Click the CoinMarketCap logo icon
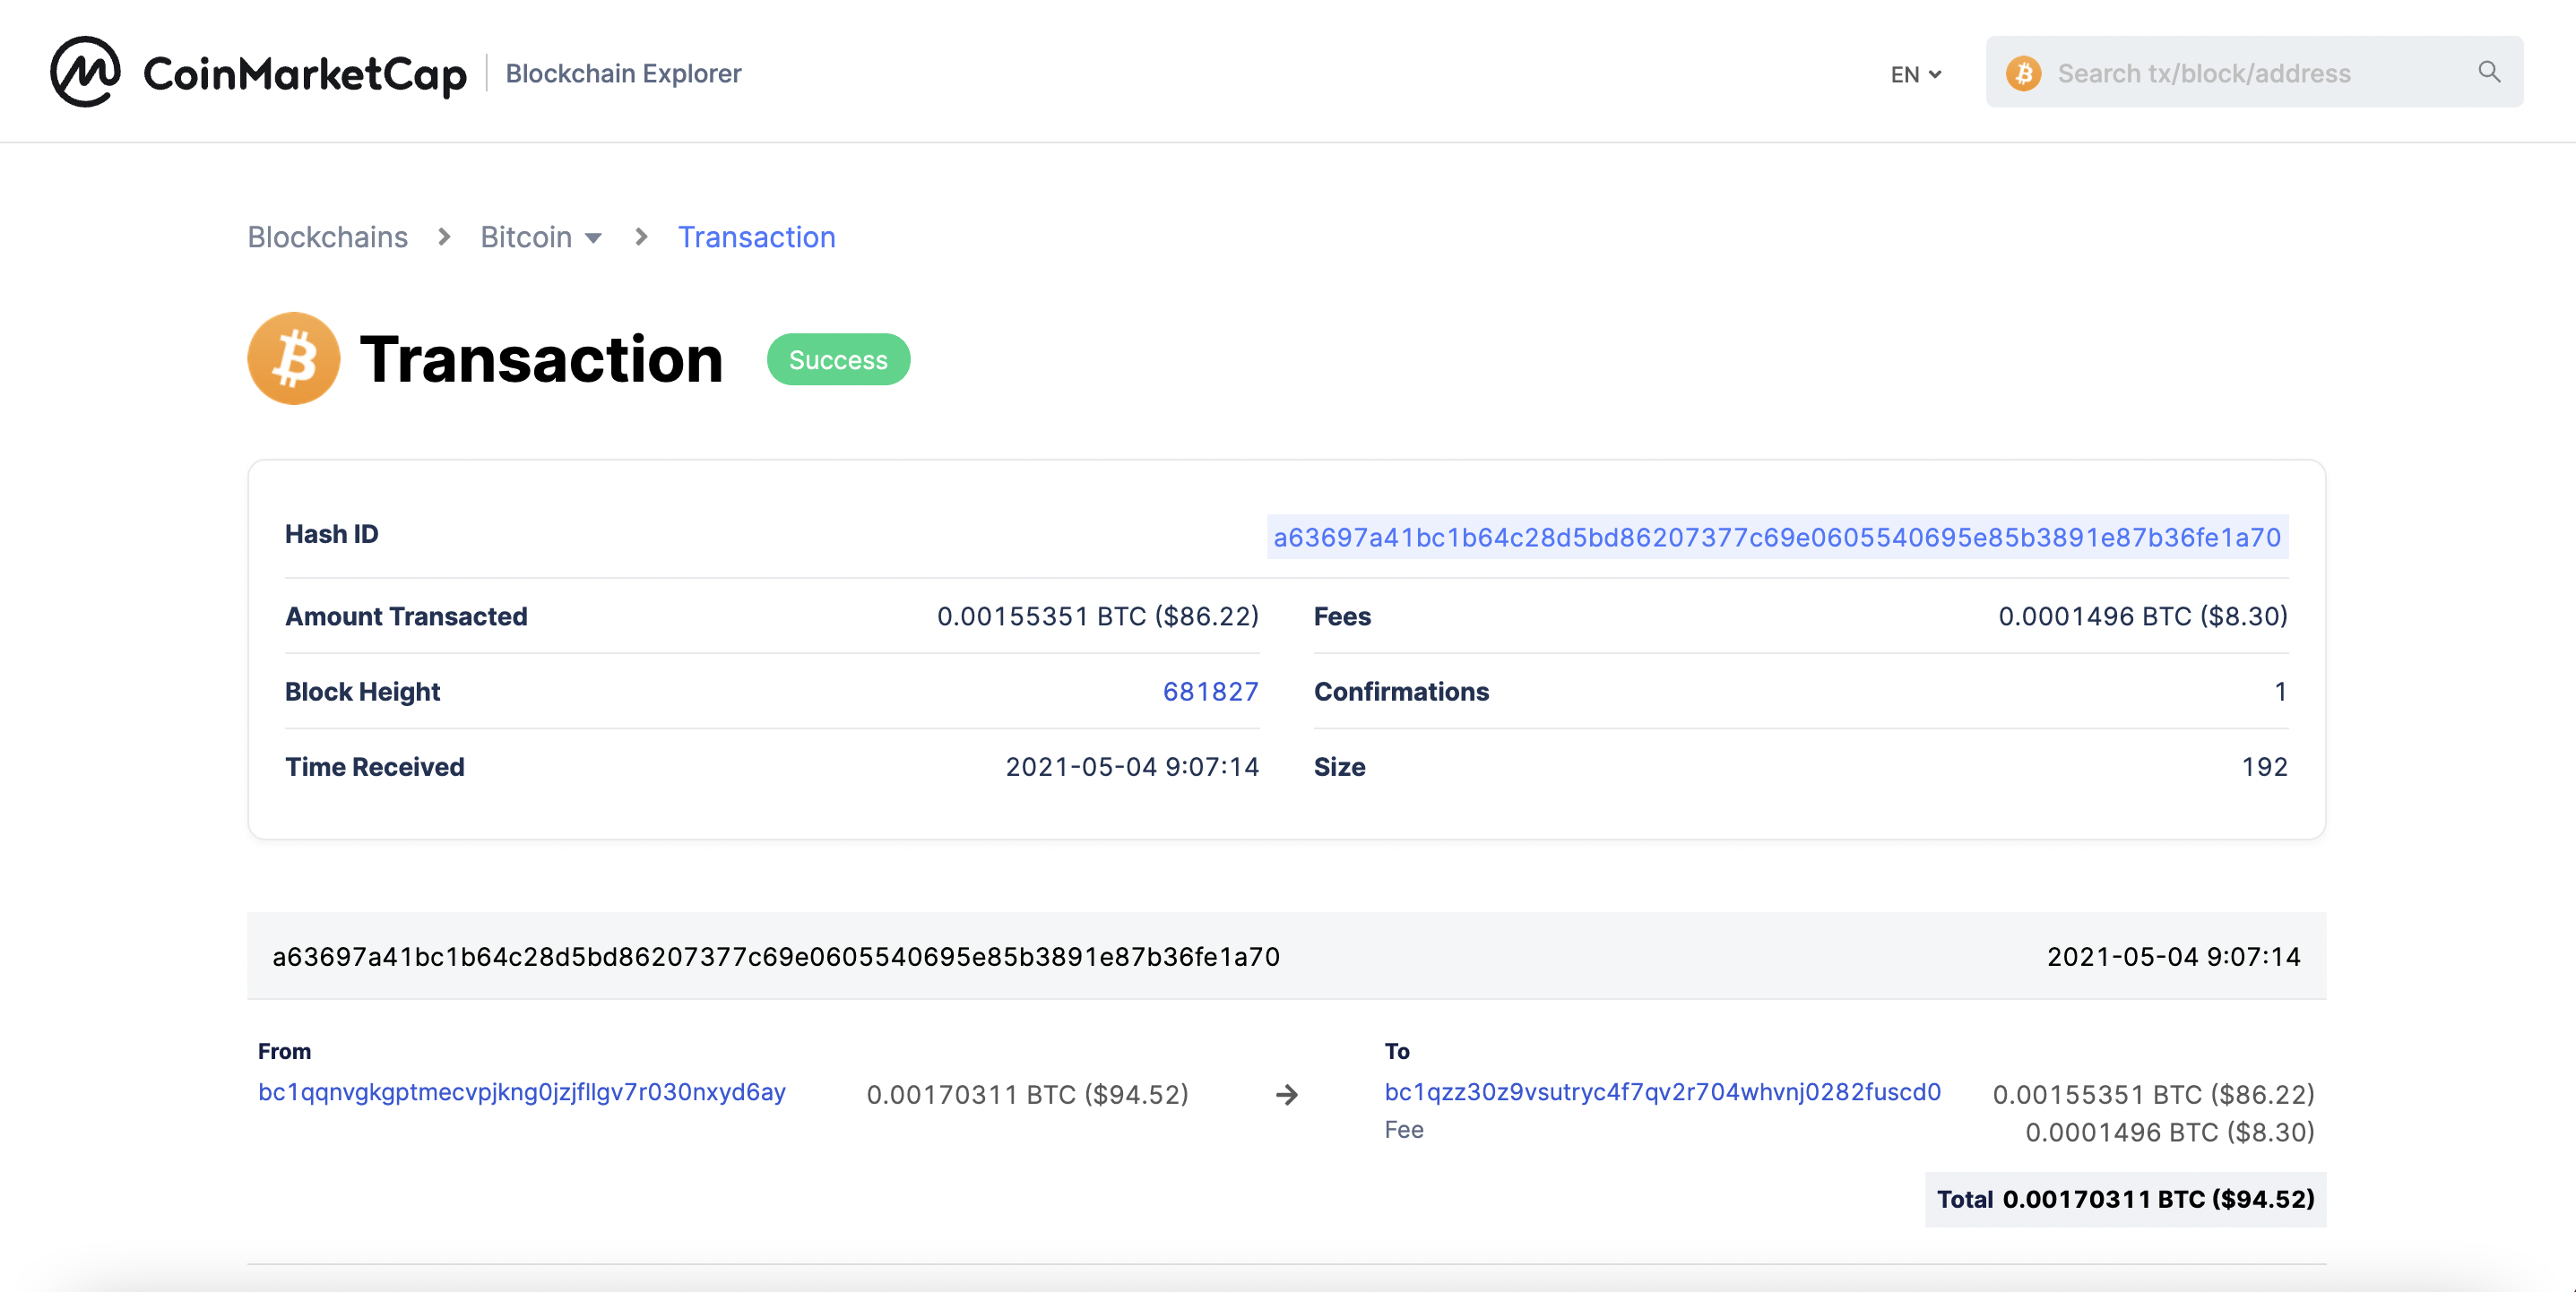 85,71
